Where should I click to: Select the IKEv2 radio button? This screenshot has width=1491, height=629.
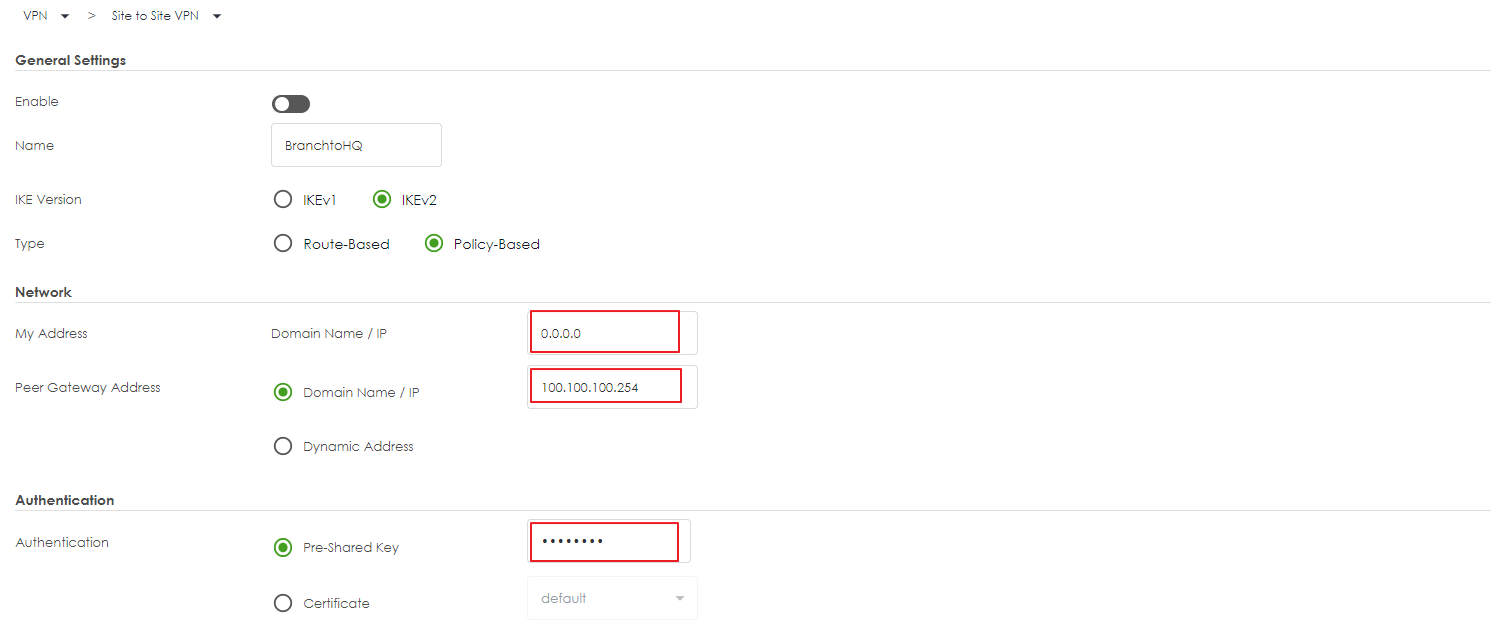(x=381, y=199)
